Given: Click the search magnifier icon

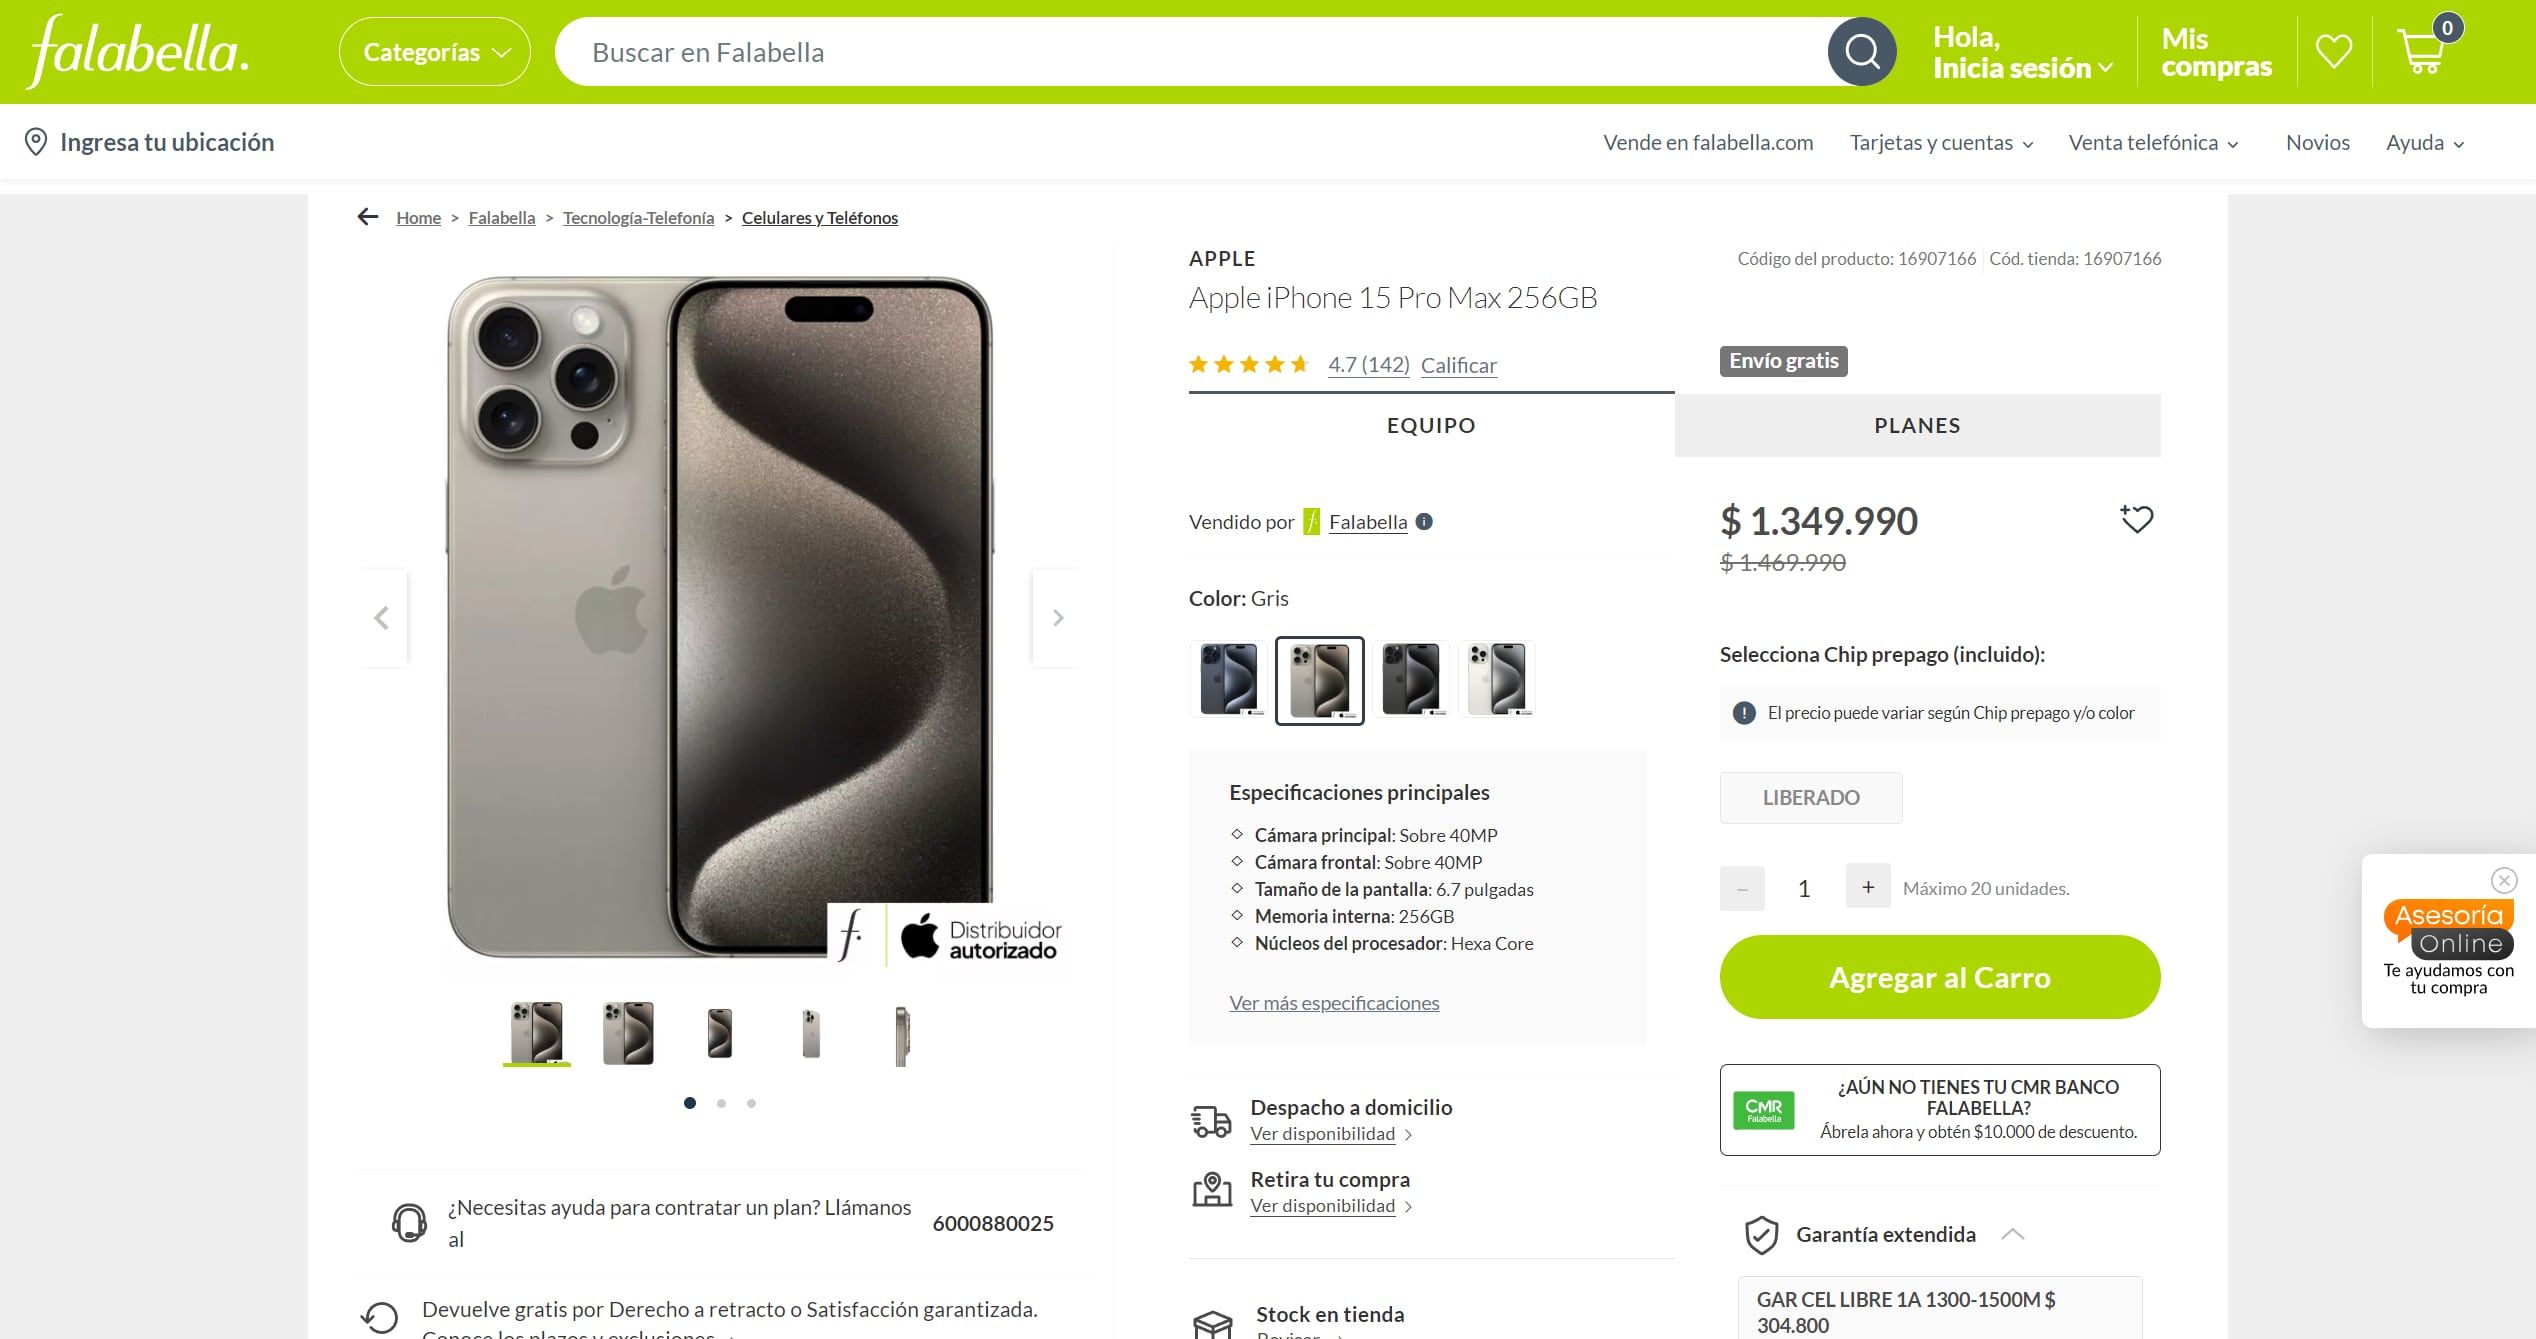Looking at the screenshot, I should click(x=1861, y=51).
